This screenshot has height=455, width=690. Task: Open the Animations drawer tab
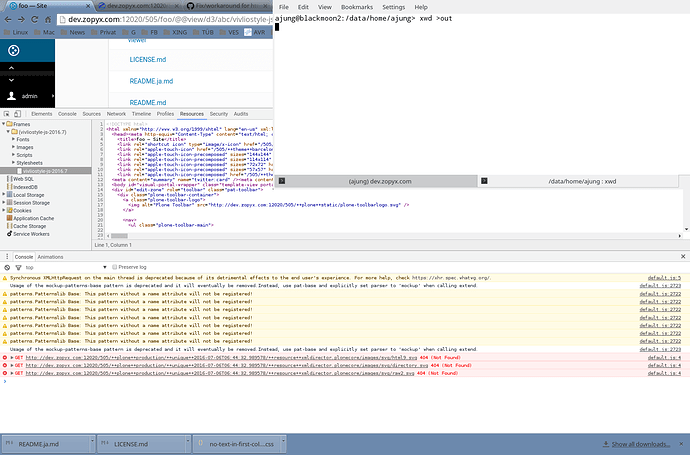pyautogui.click(x=50, y=257)
